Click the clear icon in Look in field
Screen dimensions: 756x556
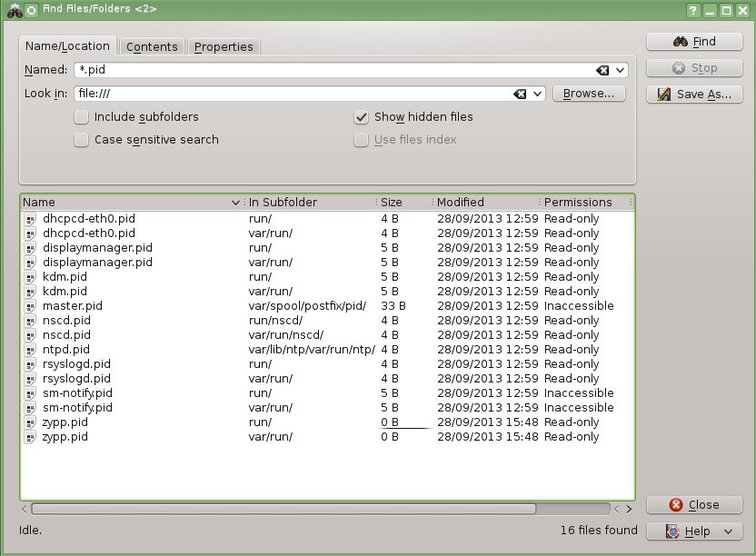[x=520, y=94]
